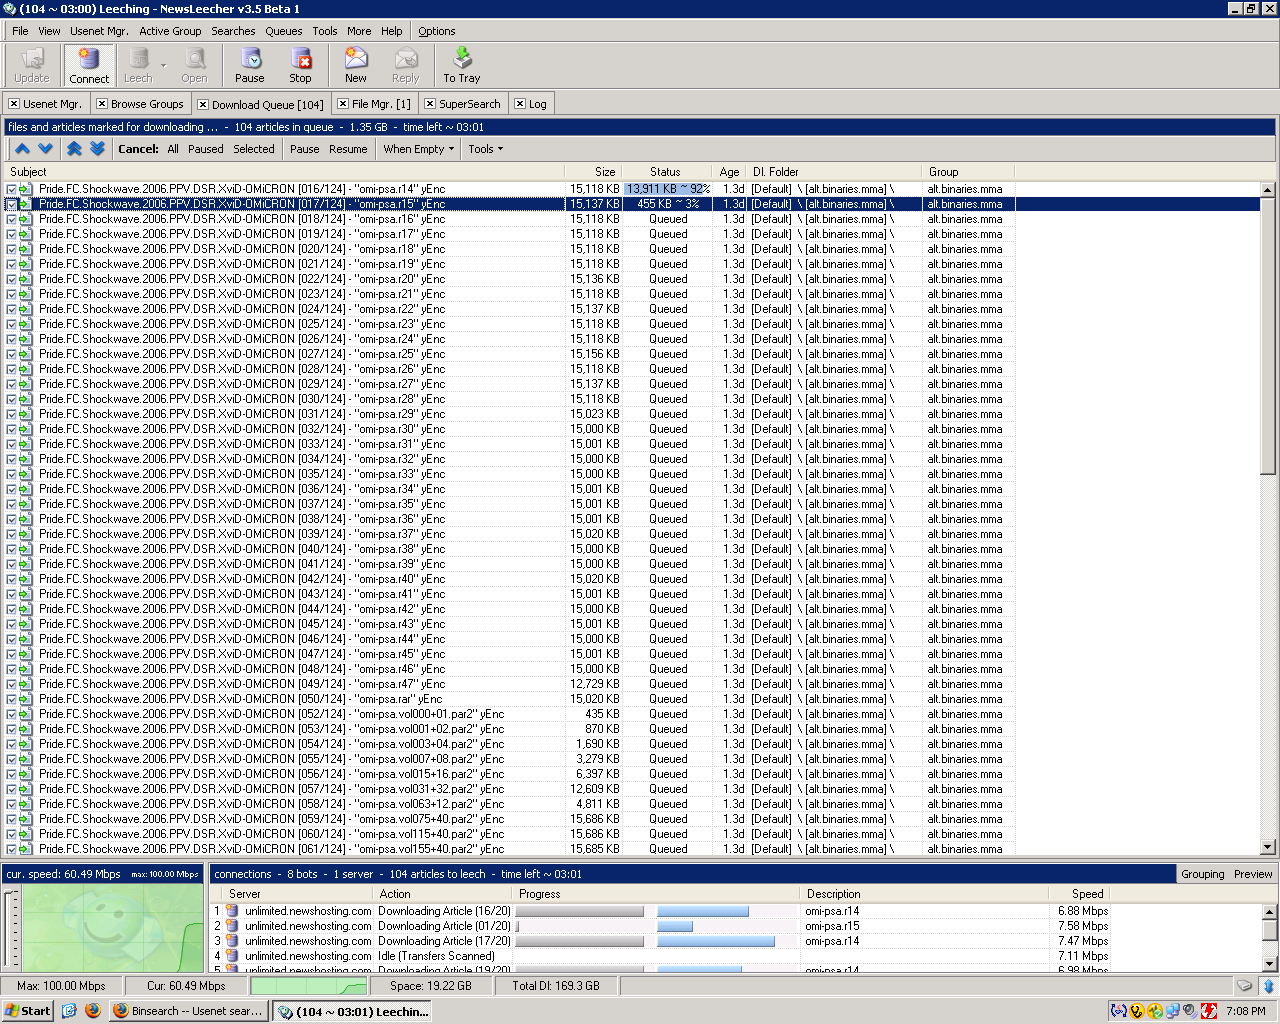Click the Internet Explorer quick launch icon
This screenshot has height=1024, width=1280.
click(69, 1010)
